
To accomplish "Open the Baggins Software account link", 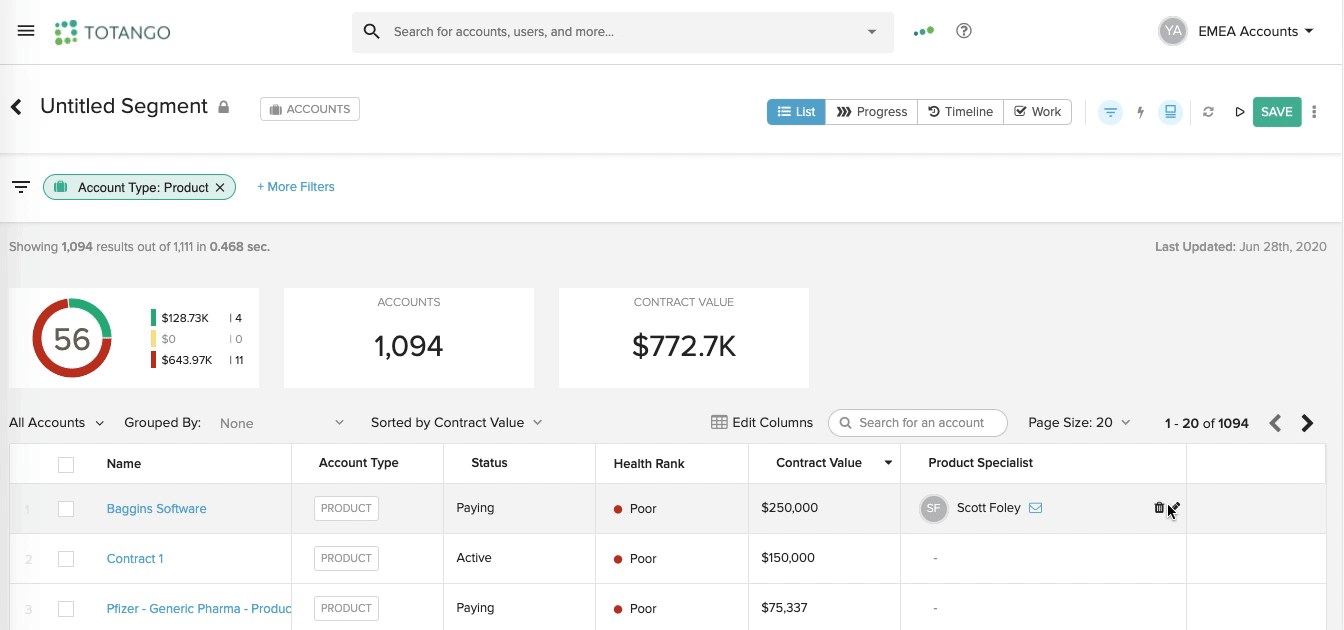I will coord(156,508).
